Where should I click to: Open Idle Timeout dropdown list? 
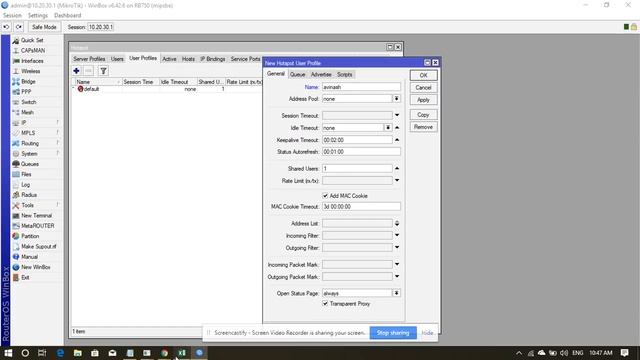point(388,128)
